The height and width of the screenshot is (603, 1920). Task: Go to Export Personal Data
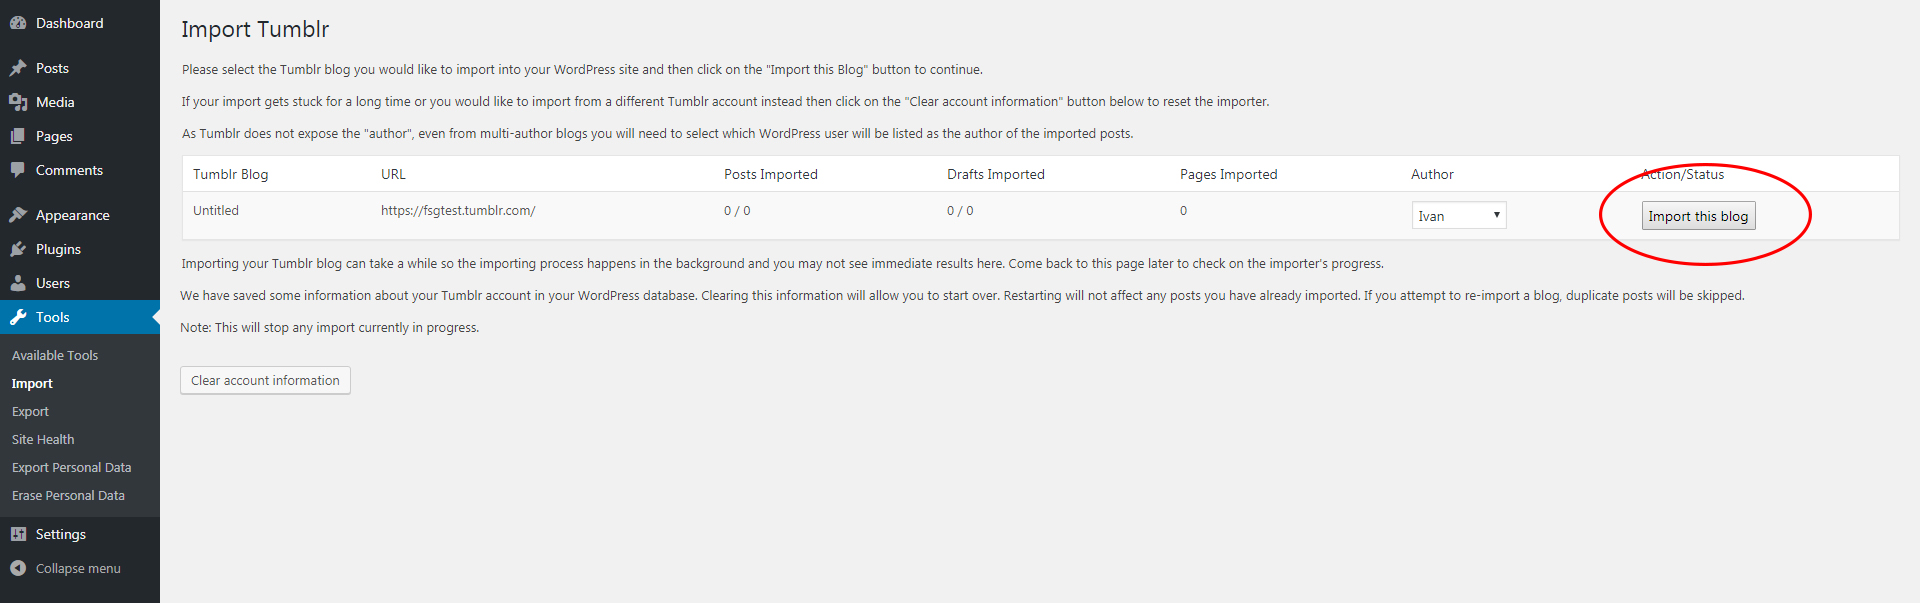tap(71, 467)
